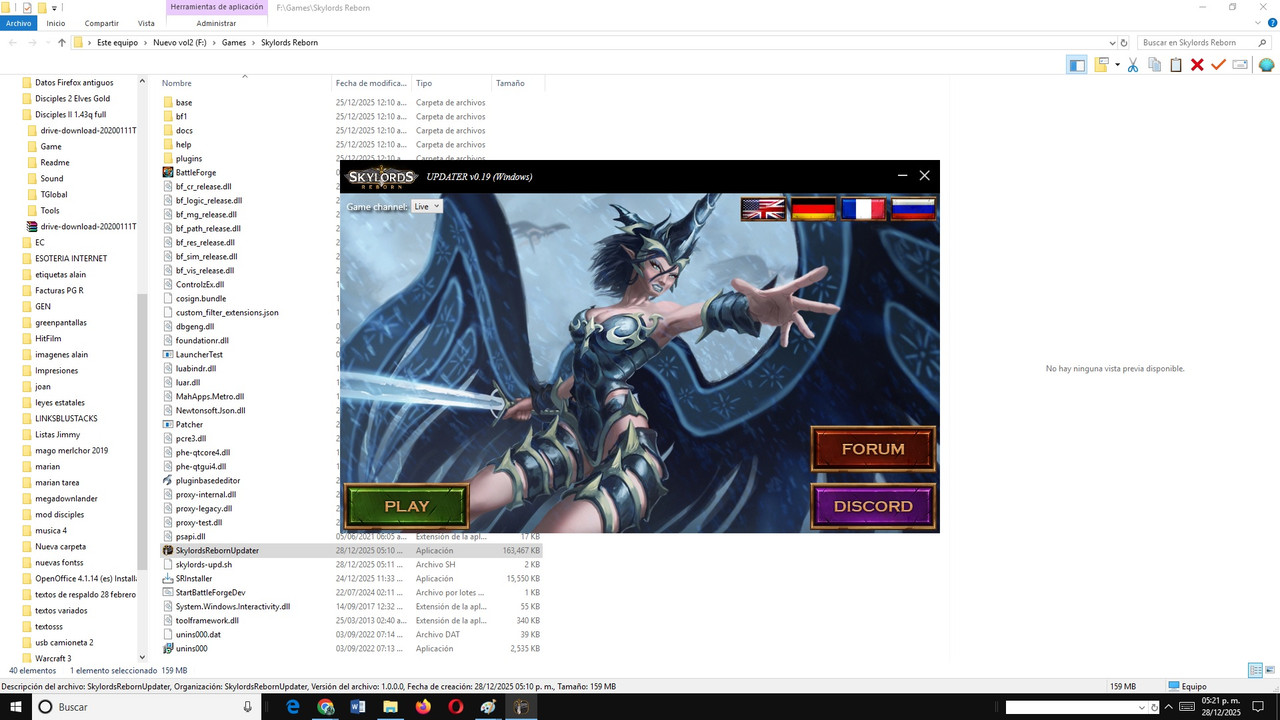Switch to the Vista ribbon tab
This screenshot has width=1280, height=720.
tap(146, 23)
